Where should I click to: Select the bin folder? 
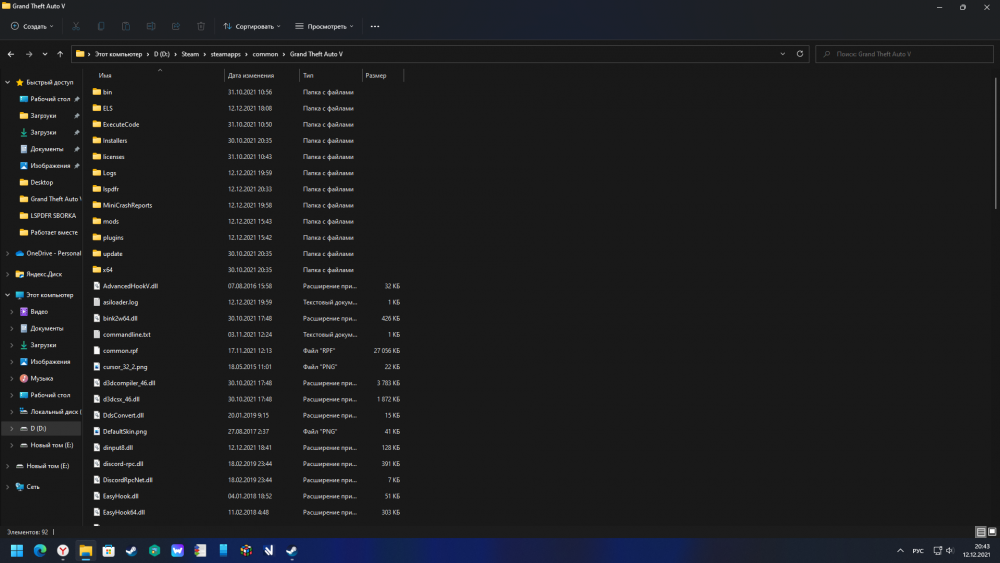tap(102, 92)
